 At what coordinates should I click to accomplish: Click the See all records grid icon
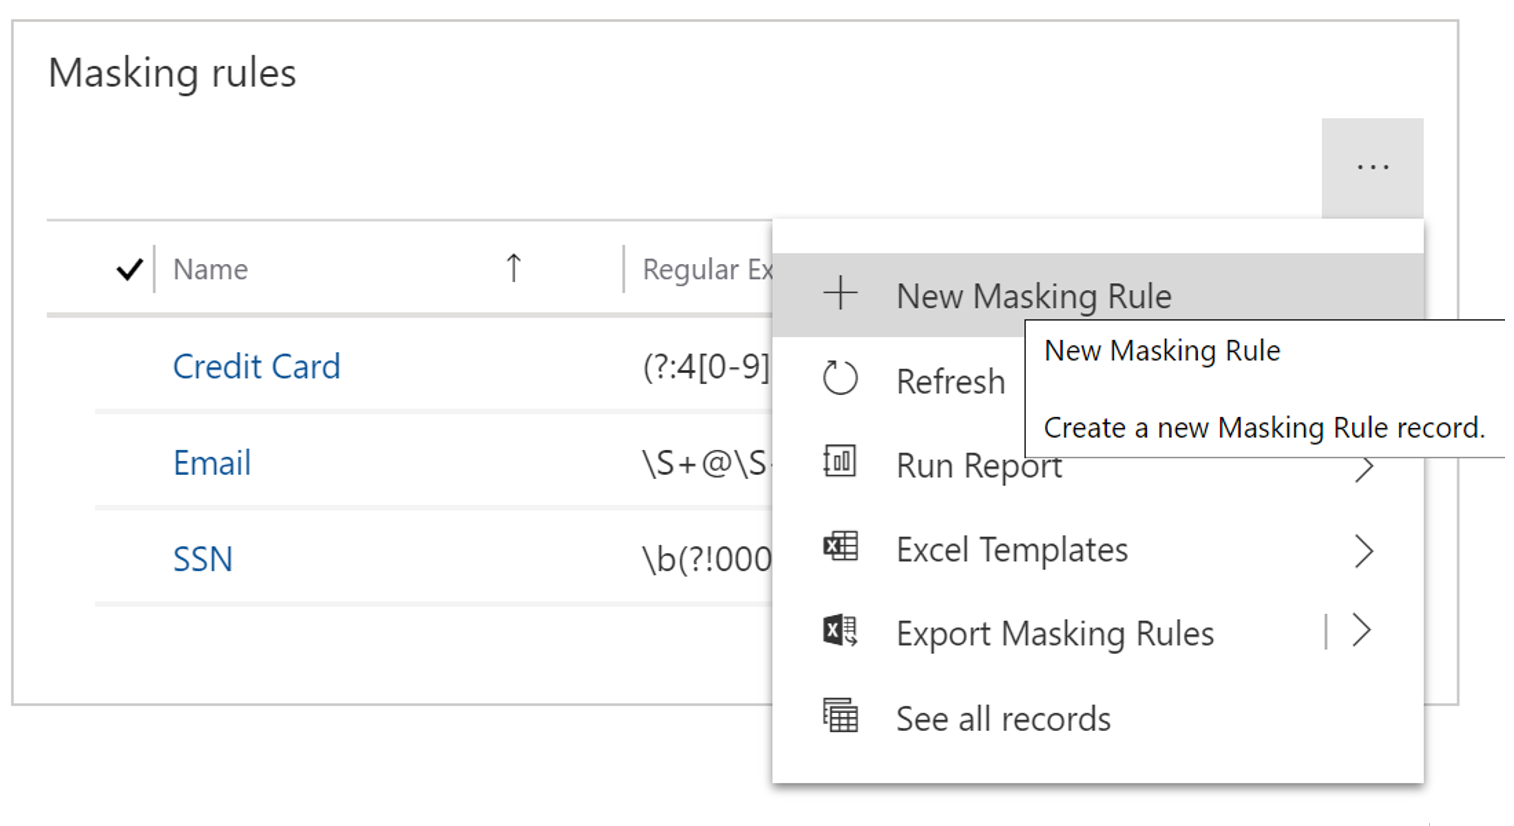point(840,716)
